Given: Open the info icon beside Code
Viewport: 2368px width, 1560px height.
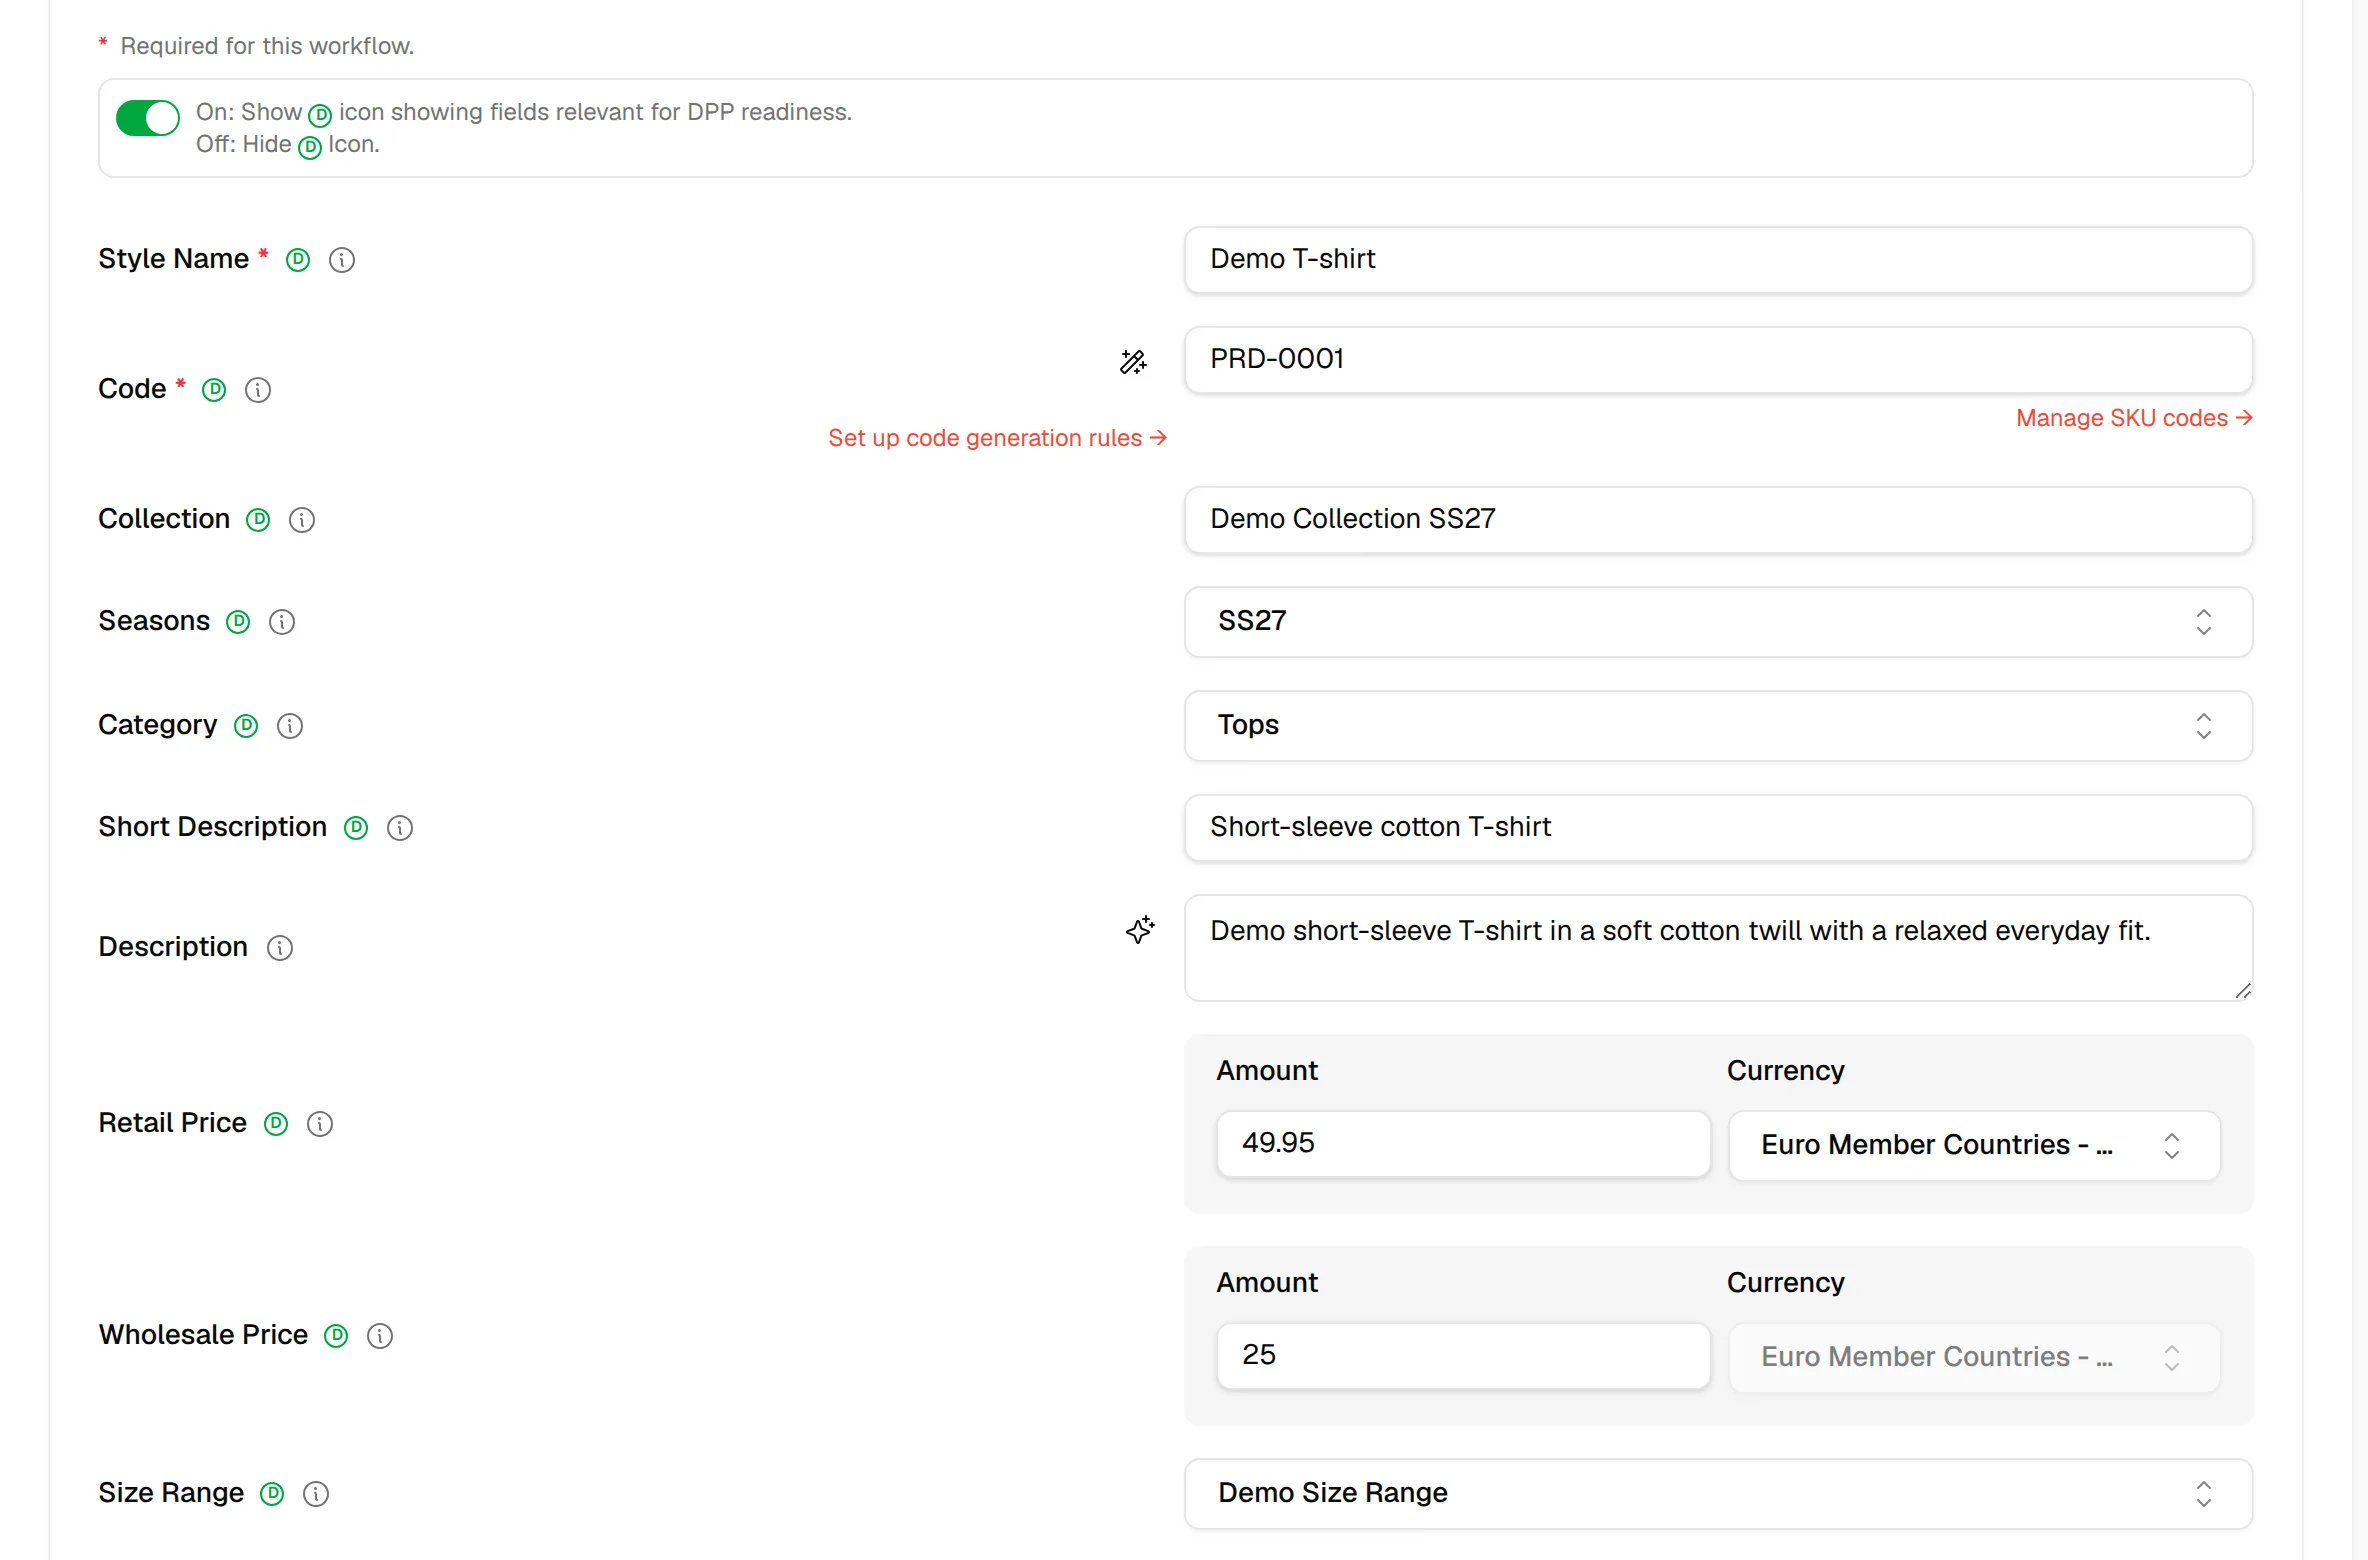Looking at the screenshot, I should point(258,390).
